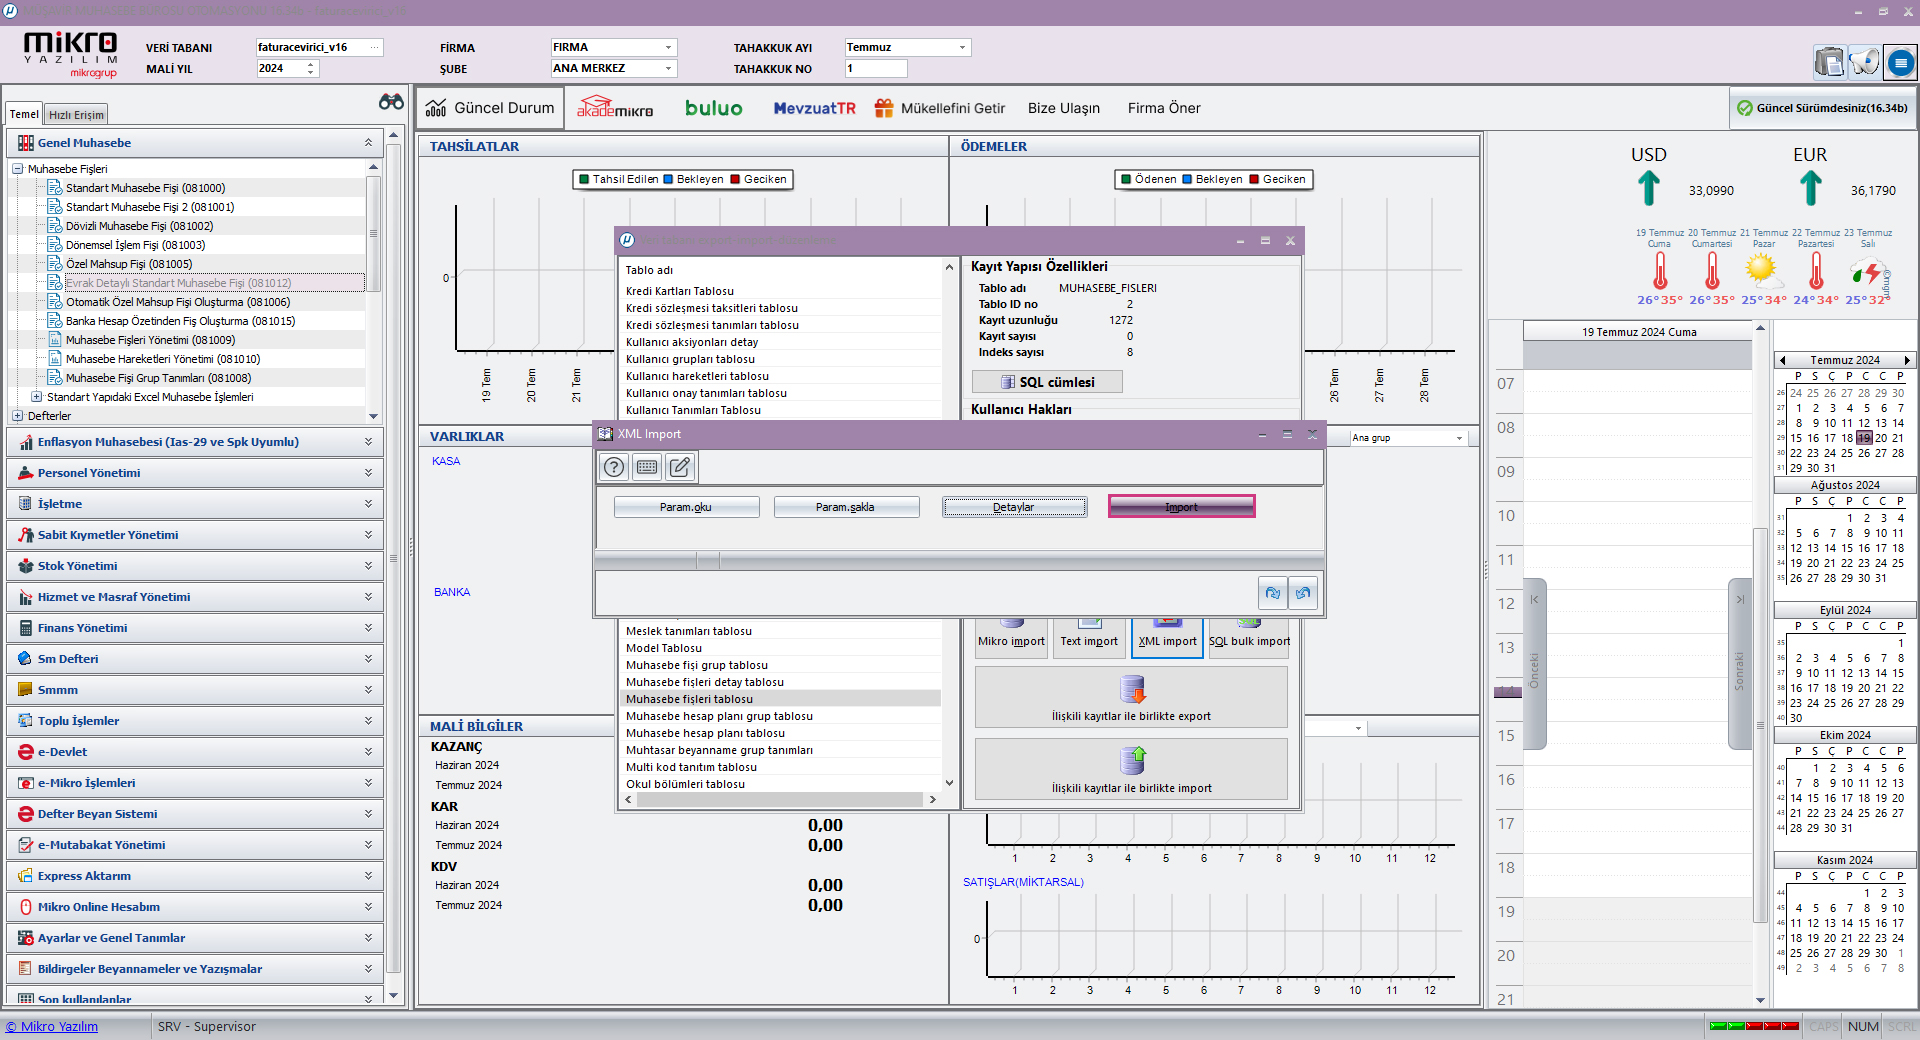Screen dimensions: 1920x1040
Task: Switch to the Hızlı Erişim tab
Action: tap(76, 115)
